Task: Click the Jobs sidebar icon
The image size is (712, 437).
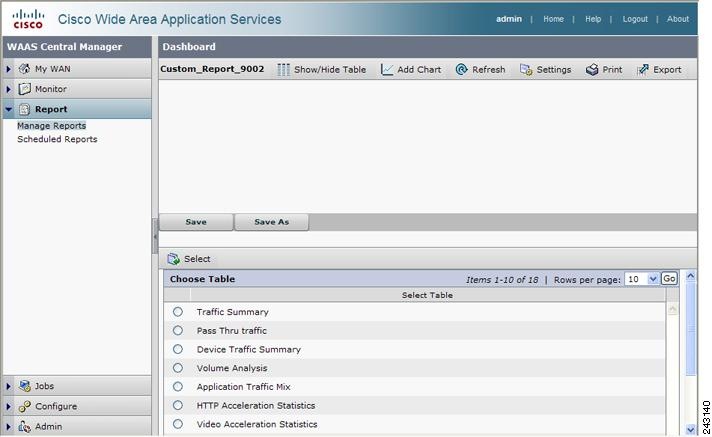Action: click(x=25, y=386)
